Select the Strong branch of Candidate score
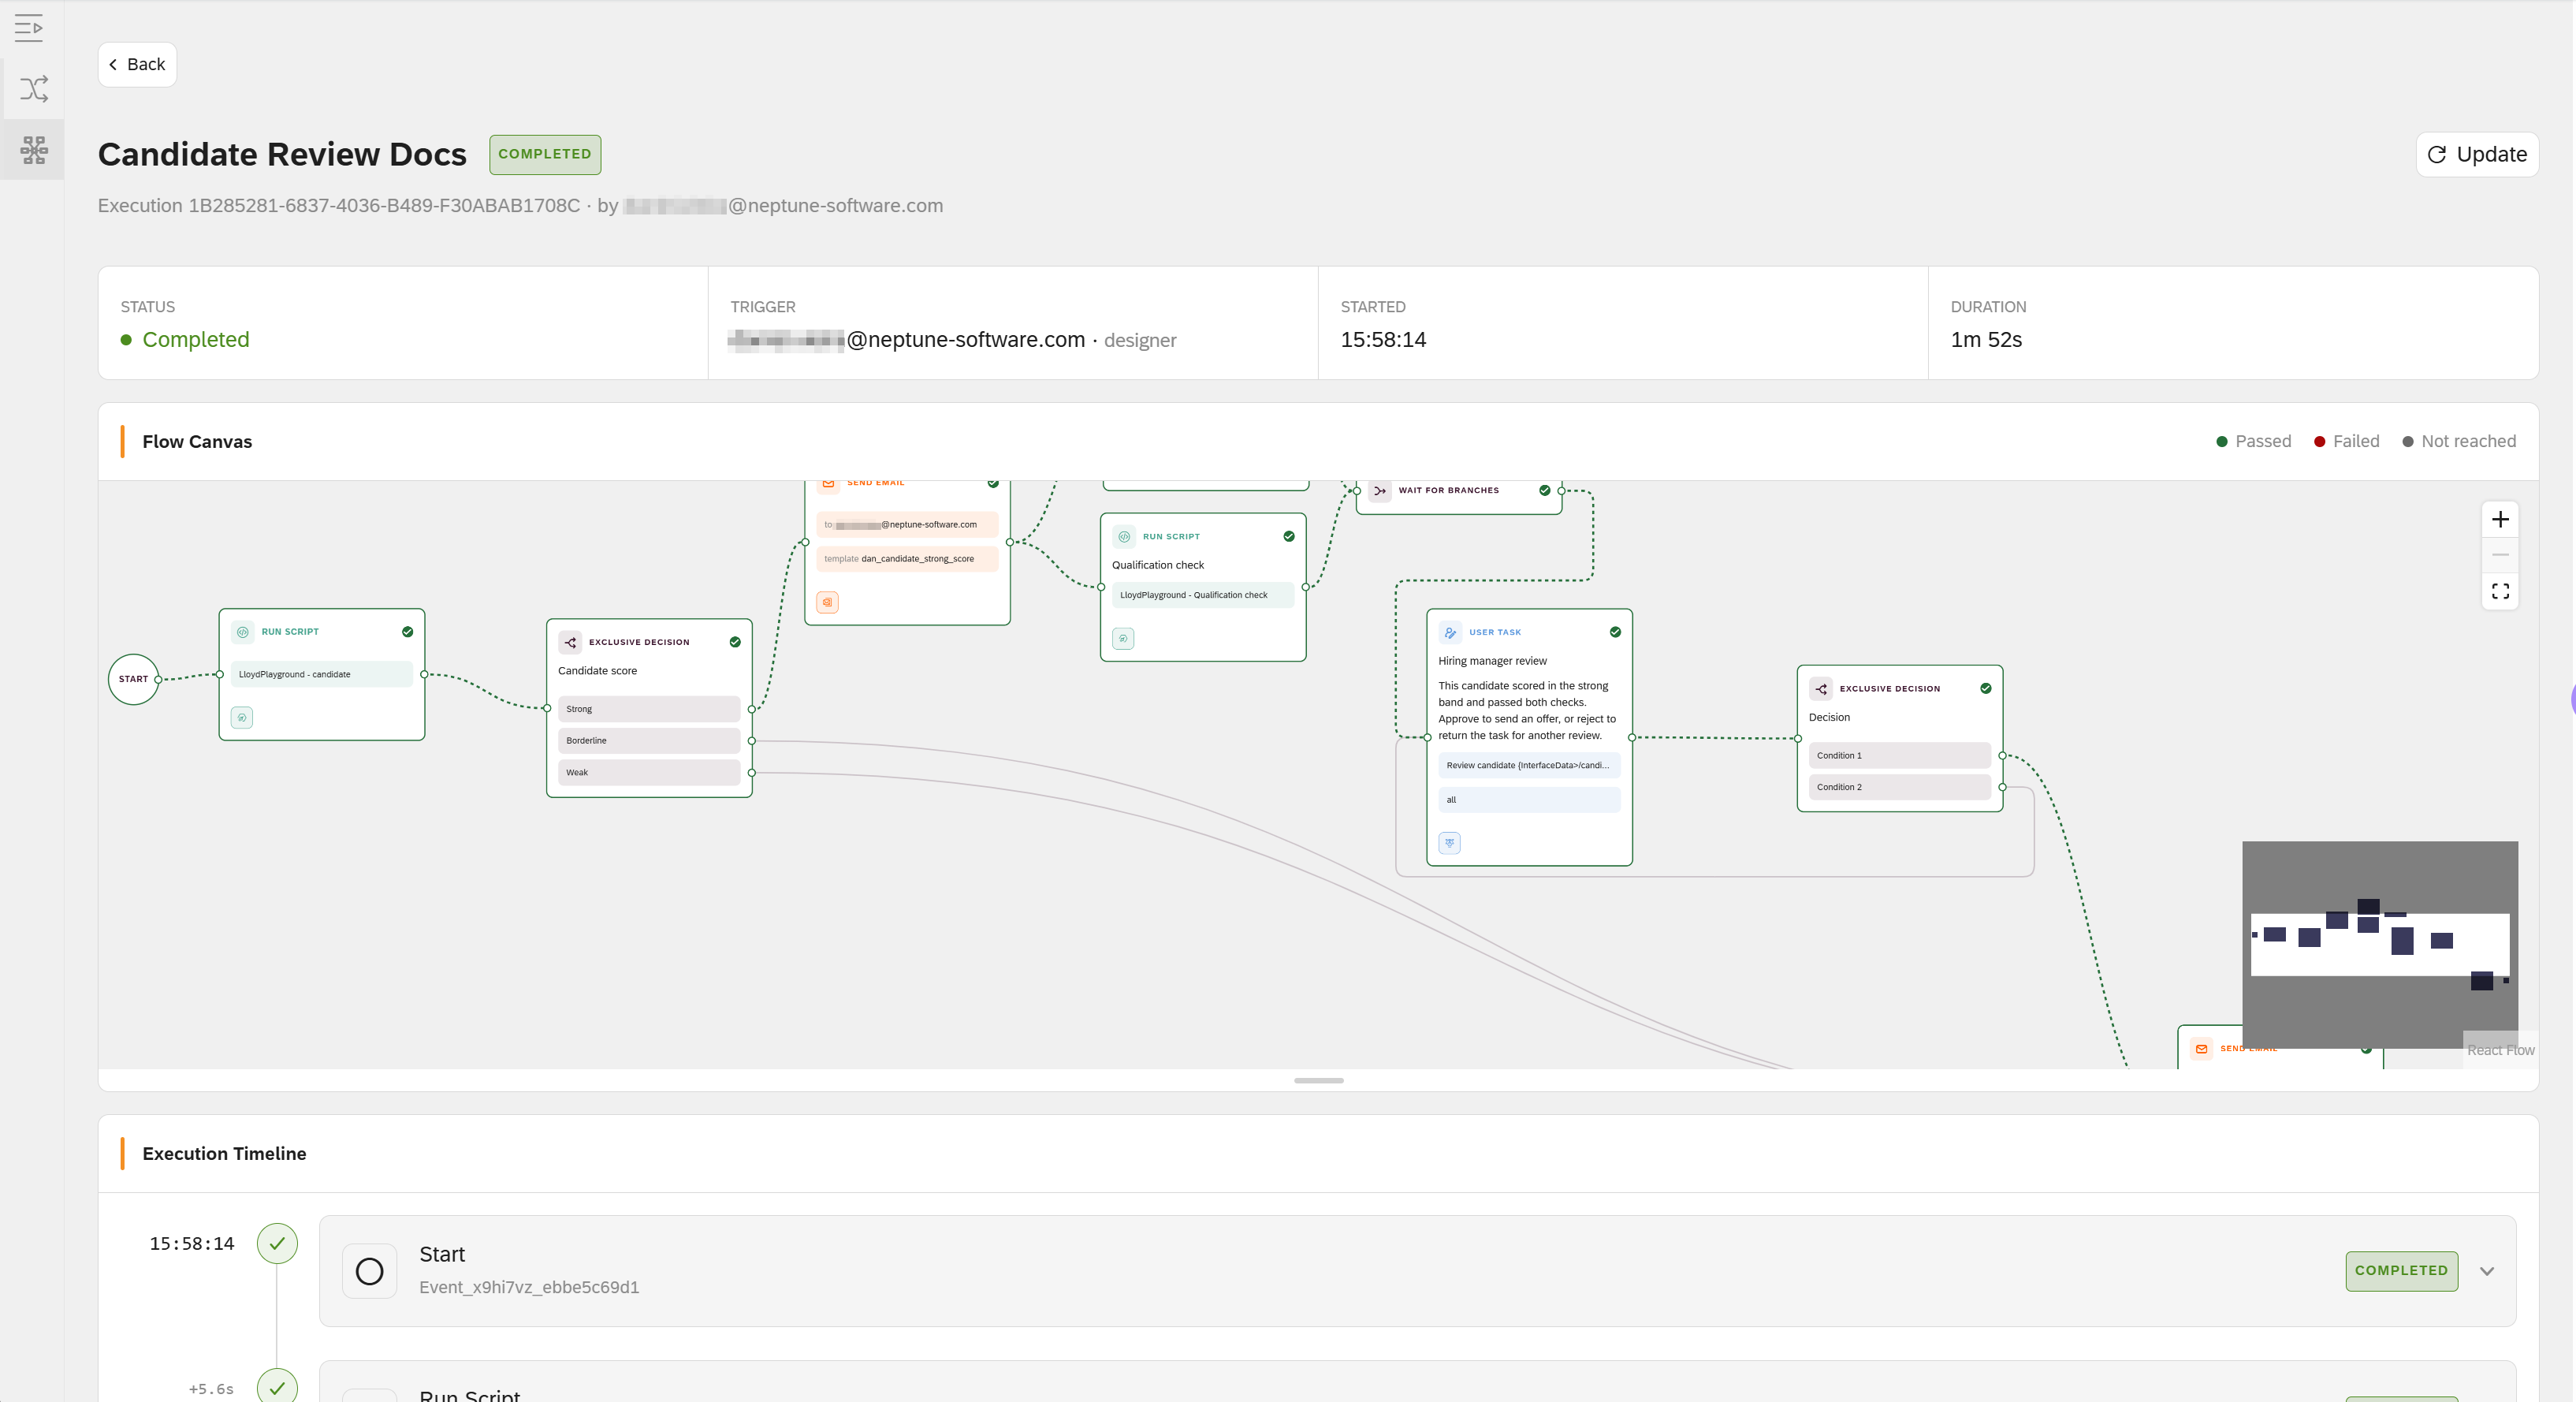 (649, 709)
